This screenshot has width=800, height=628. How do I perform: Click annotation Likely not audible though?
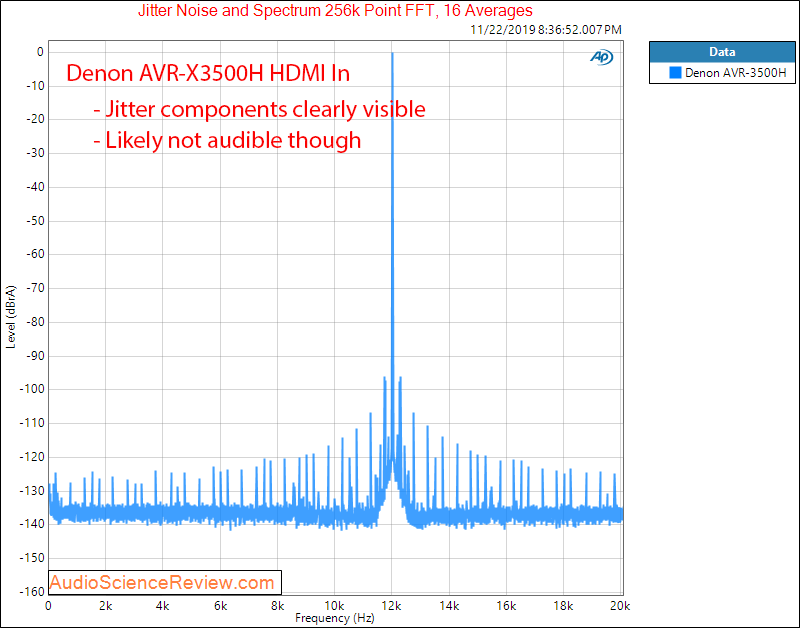[x=227, y=140]
